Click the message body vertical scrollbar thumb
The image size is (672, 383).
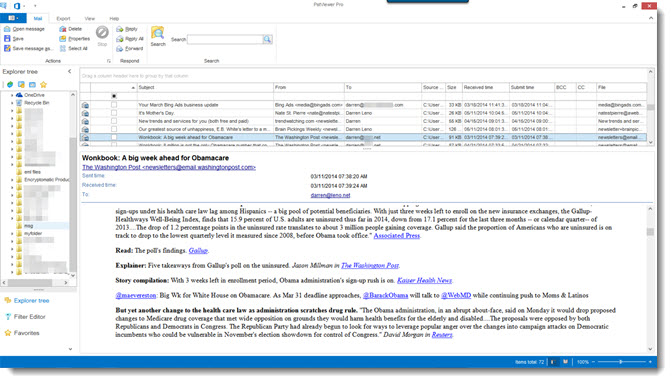pyautogui.click(x=650, y=232)
